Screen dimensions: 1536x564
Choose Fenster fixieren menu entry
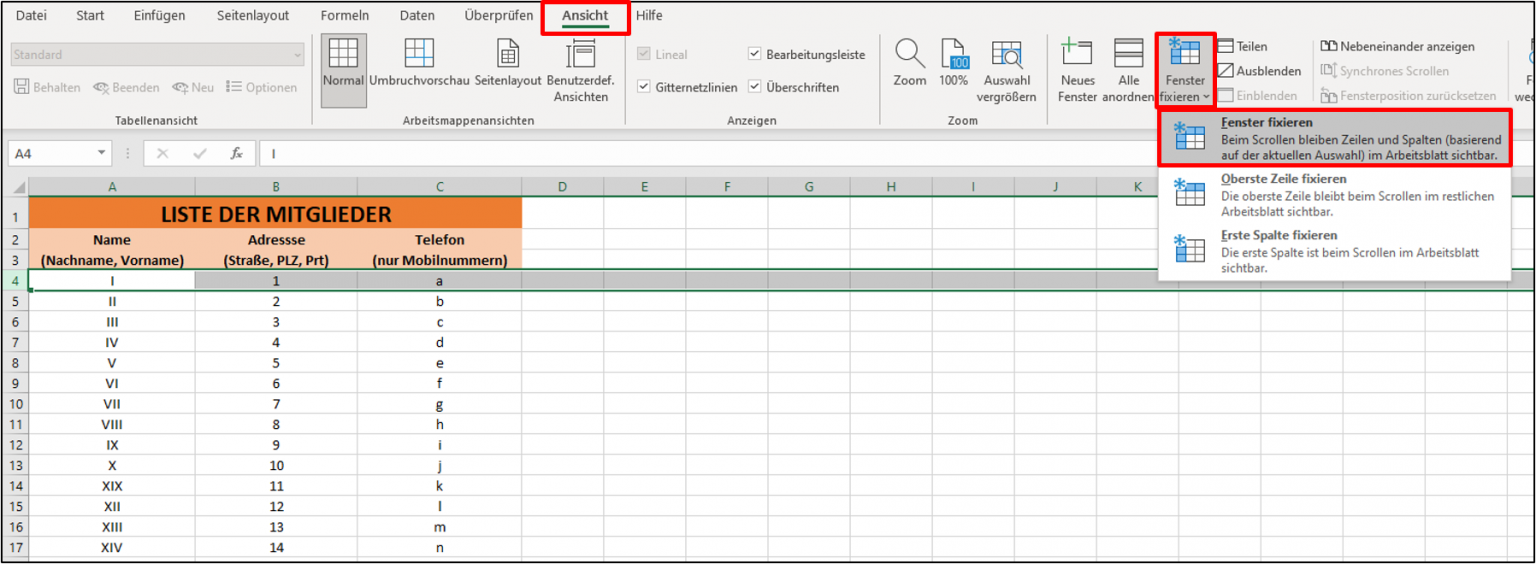pyautogui.click(x=1334, y=138)
